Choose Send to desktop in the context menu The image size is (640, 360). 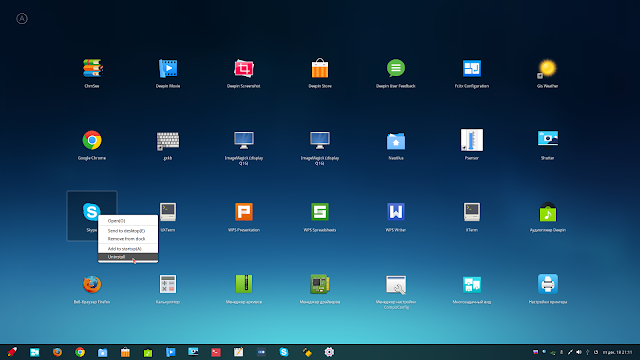click(x=128, y=231)
